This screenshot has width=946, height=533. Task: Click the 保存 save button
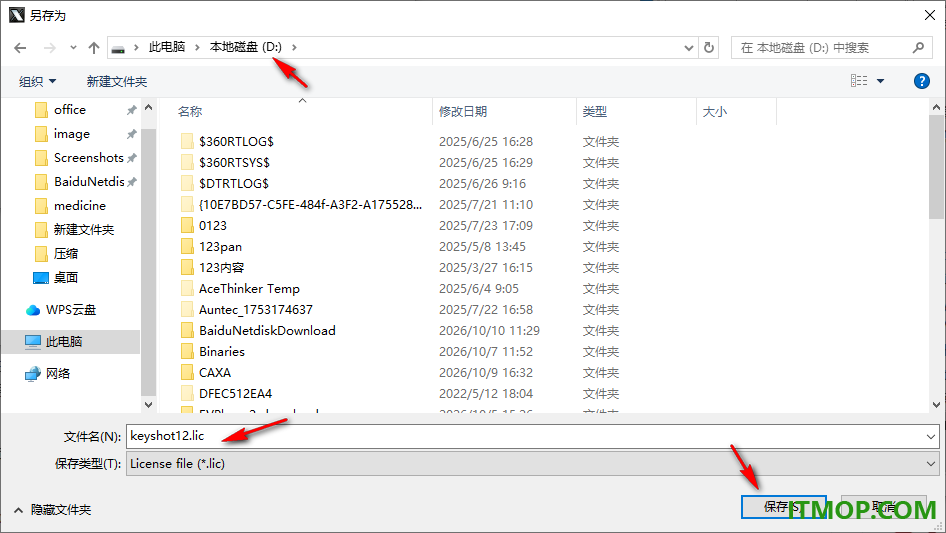[784, 507]
